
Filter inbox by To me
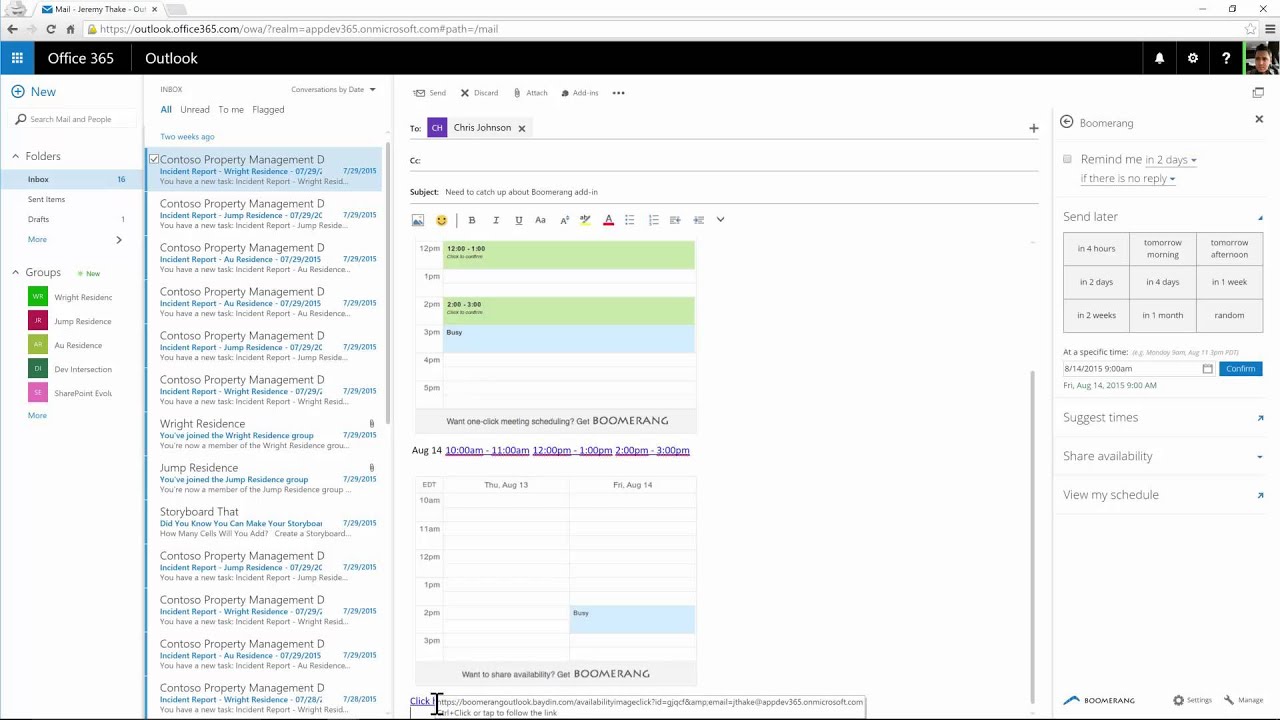click(x=231, y=110)
